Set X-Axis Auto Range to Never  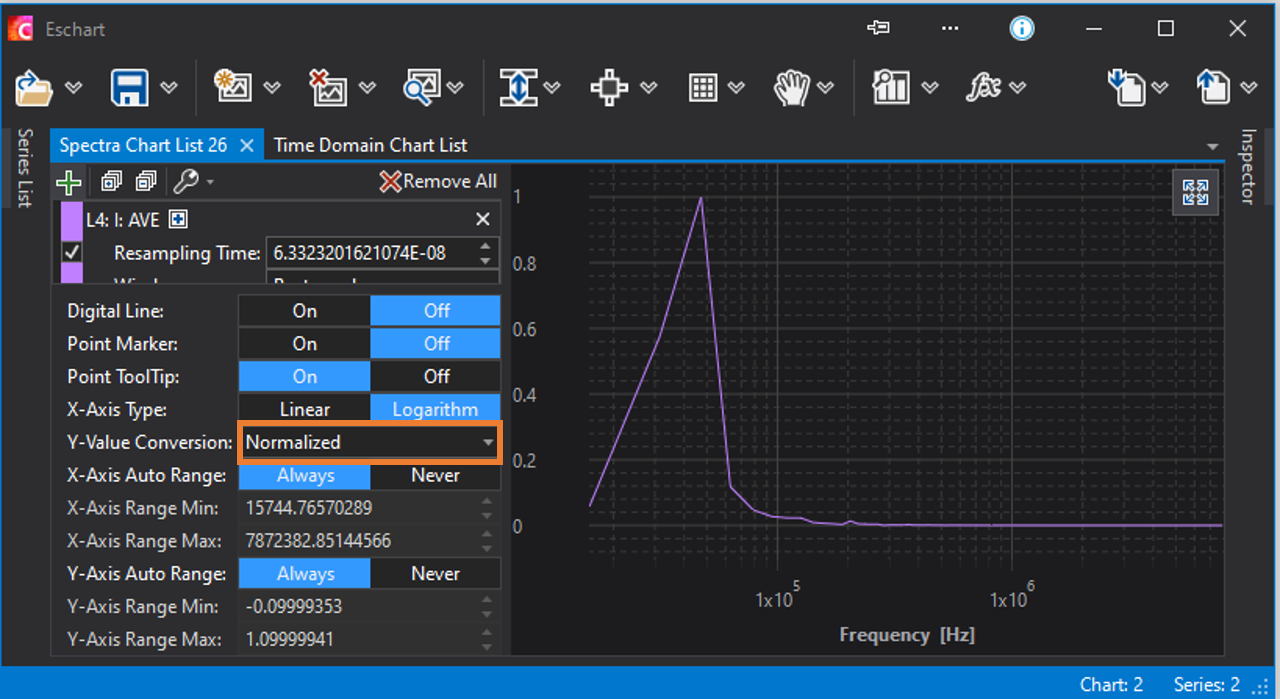[436, 475]
